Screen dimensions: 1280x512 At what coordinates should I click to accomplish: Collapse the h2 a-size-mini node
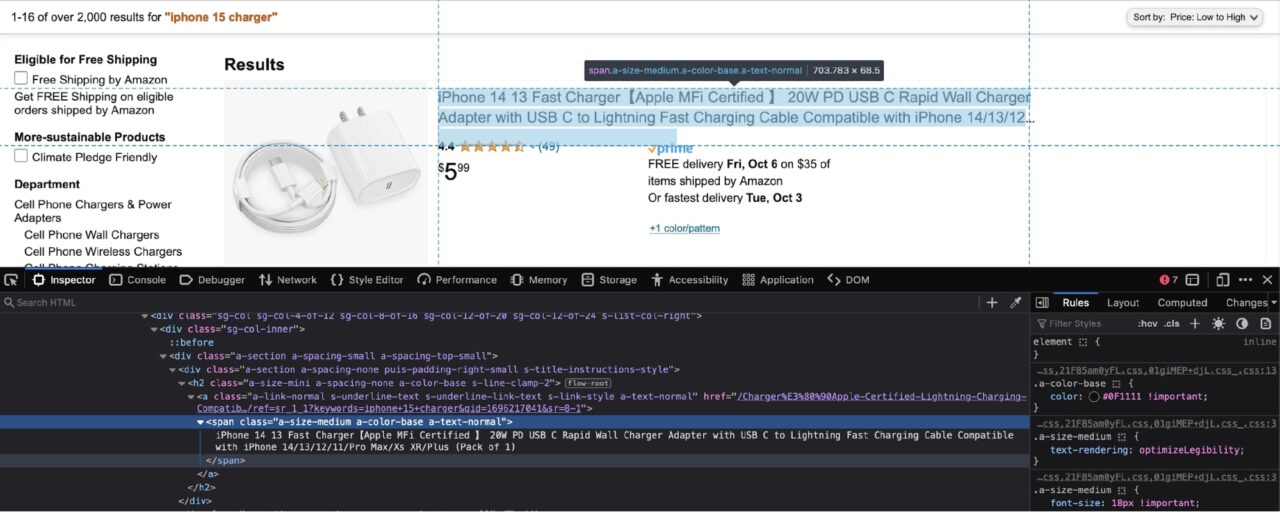(x=182, y=383)
